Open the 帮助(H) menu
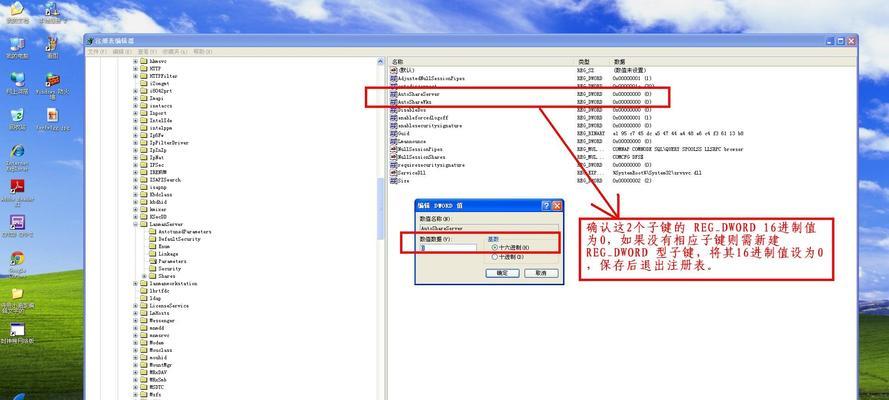Image resolution: width=889 pixels, height=400 pixels. point(202,52)
